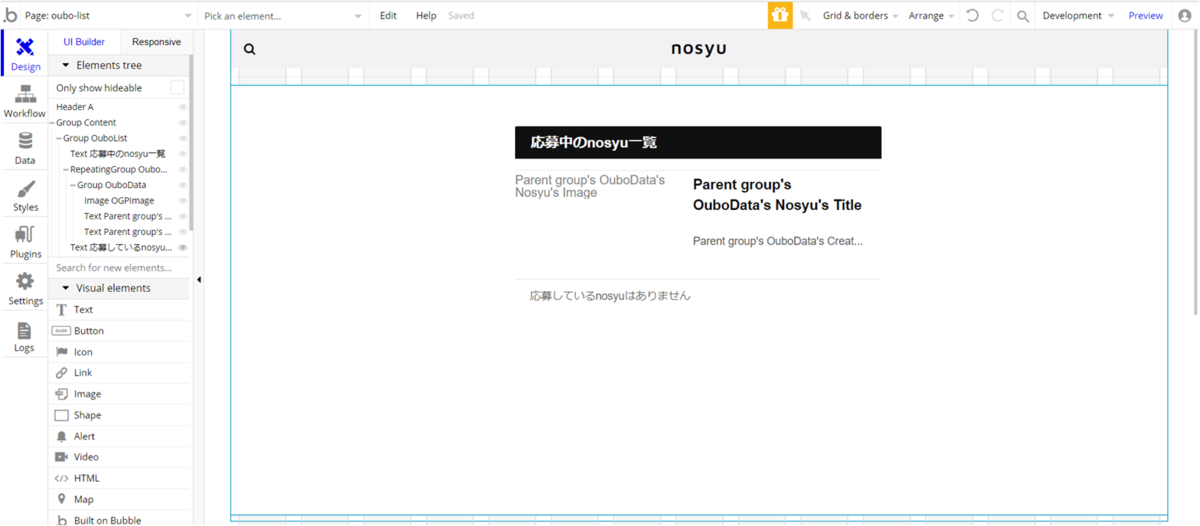Open the Grid & borders dropdown
Viewport: 1200px width, 526px height.
coord(860,16)
